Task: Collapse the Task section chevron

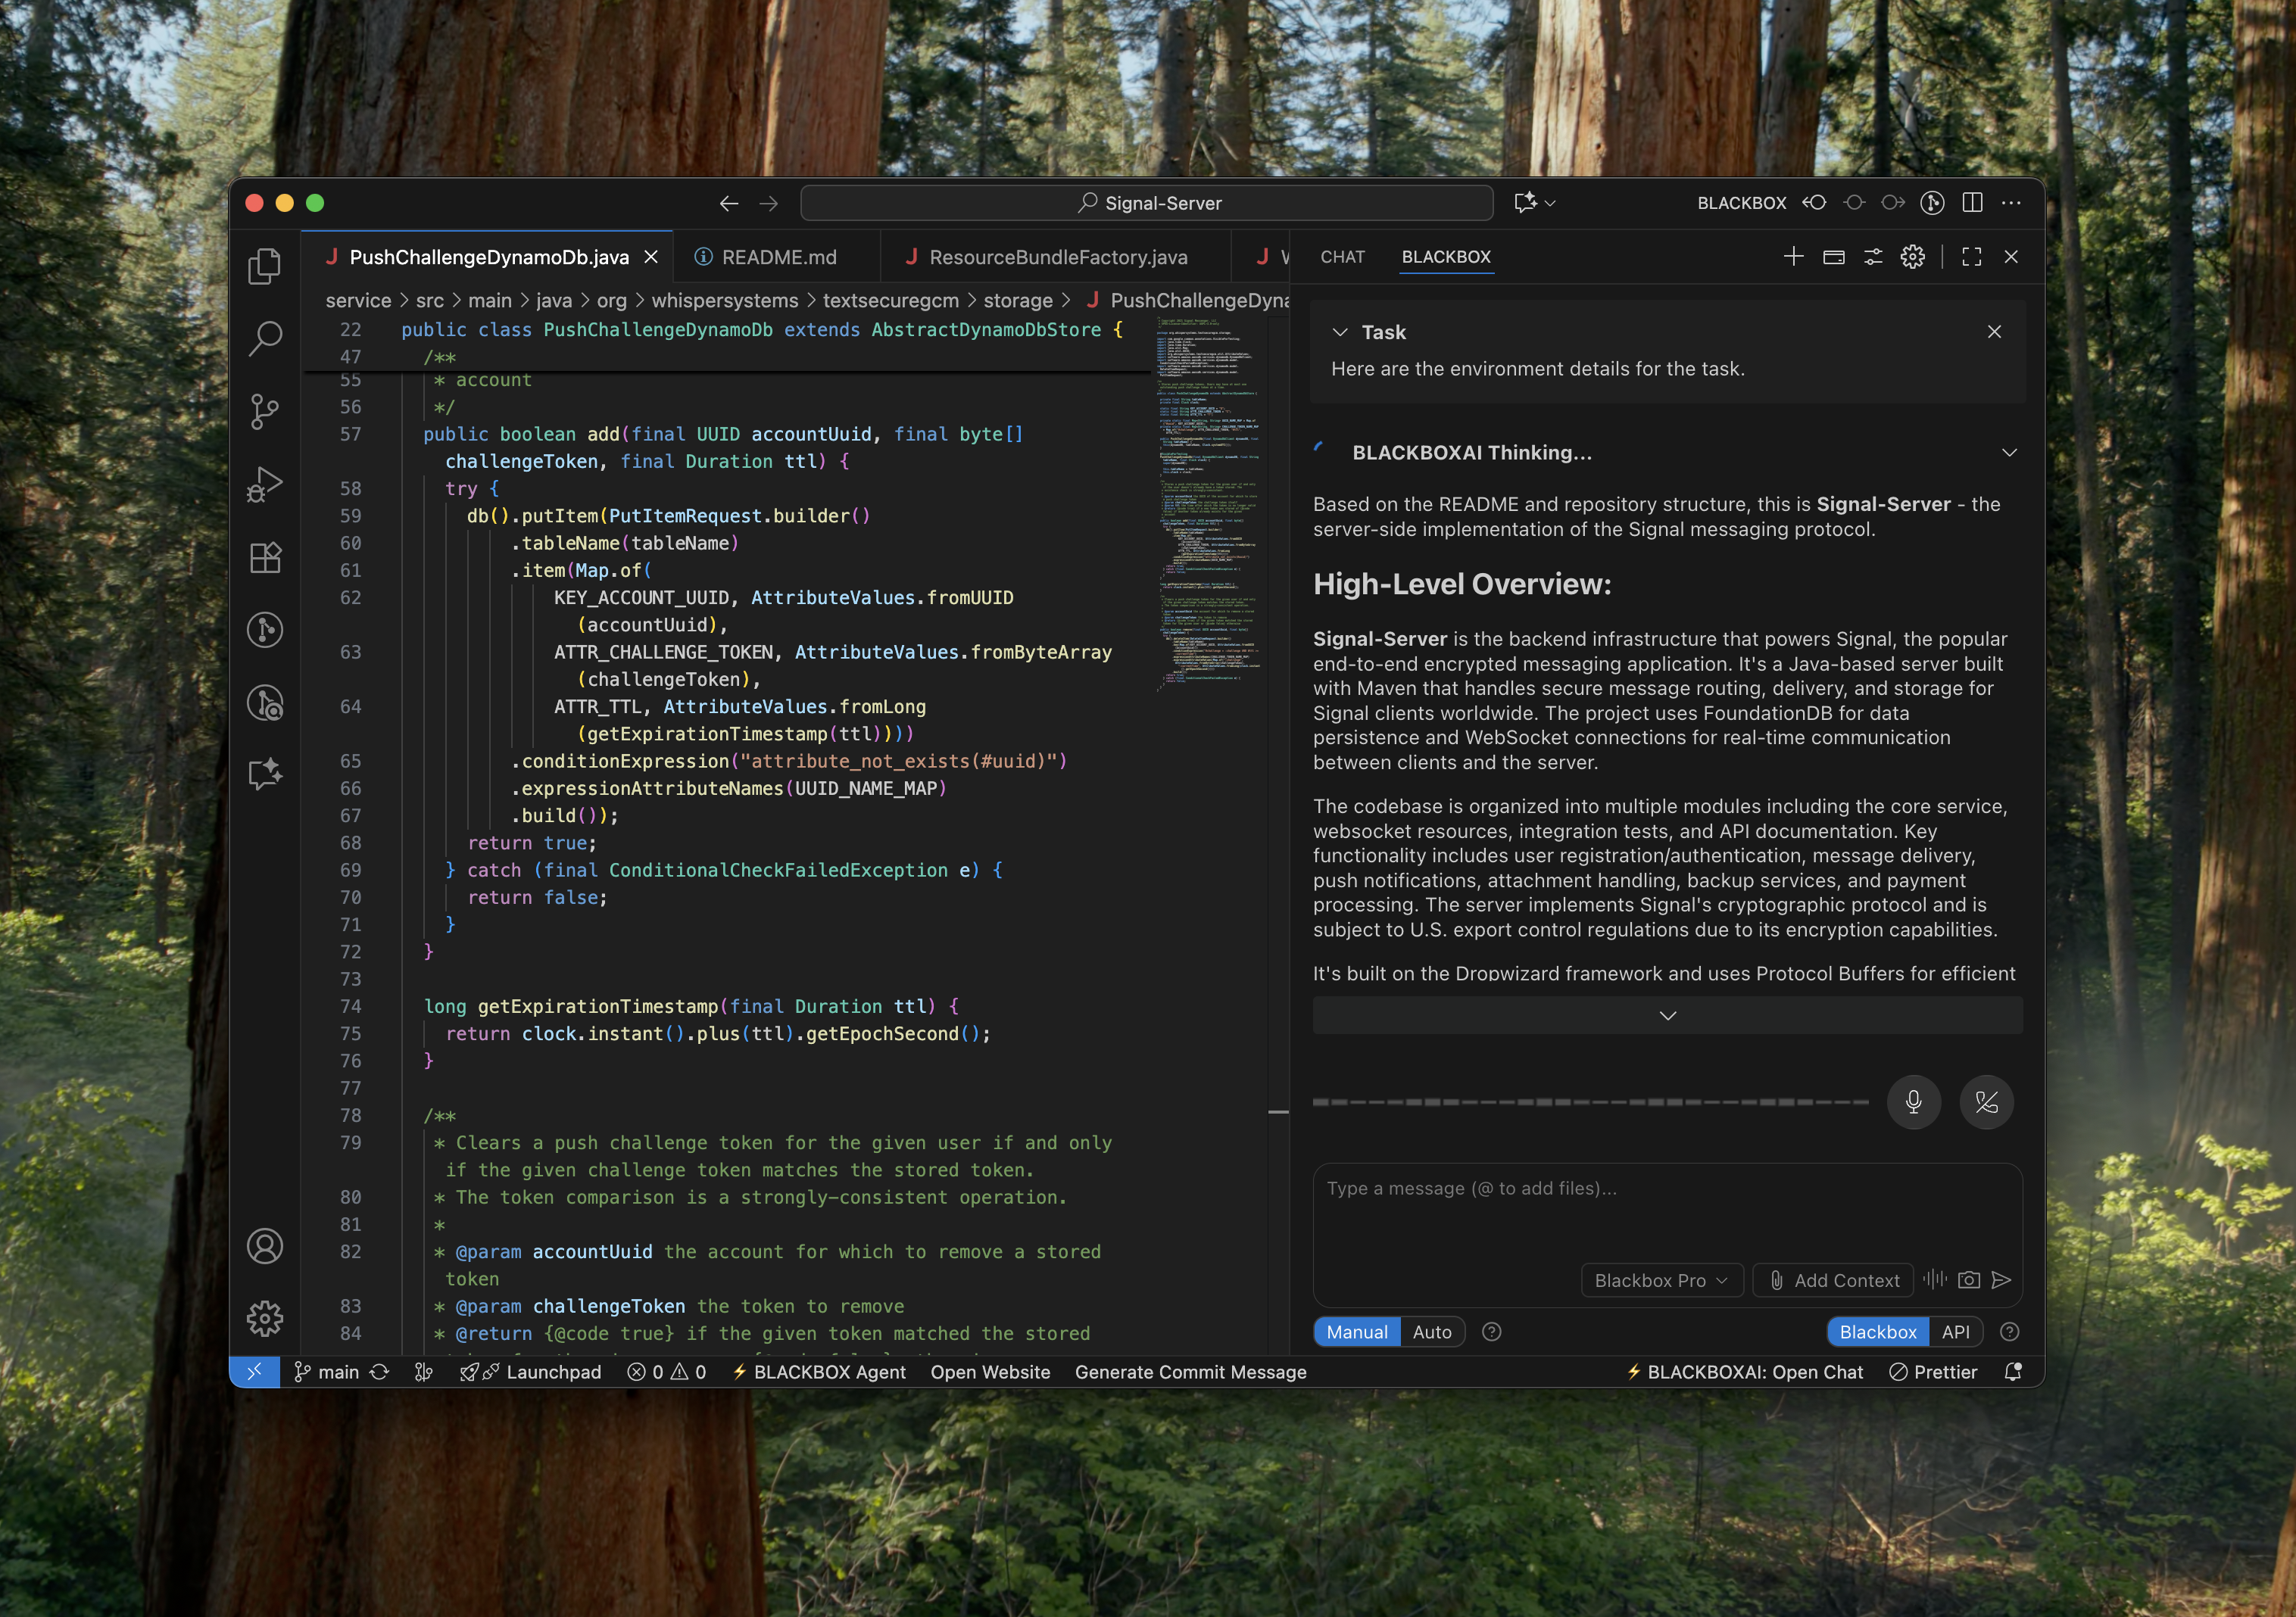Action: tap(1340, 332)
